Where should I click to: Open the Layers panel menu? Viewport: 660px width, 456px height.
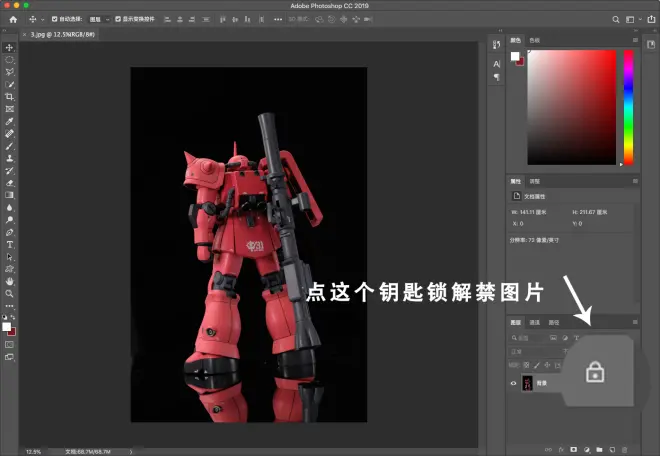tap(635, 322)
